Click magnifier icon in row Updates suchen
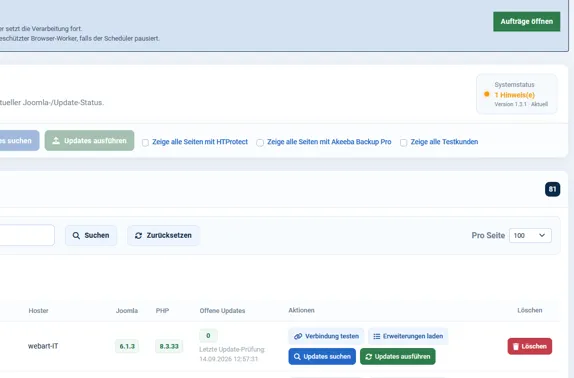 coord(297,357)
